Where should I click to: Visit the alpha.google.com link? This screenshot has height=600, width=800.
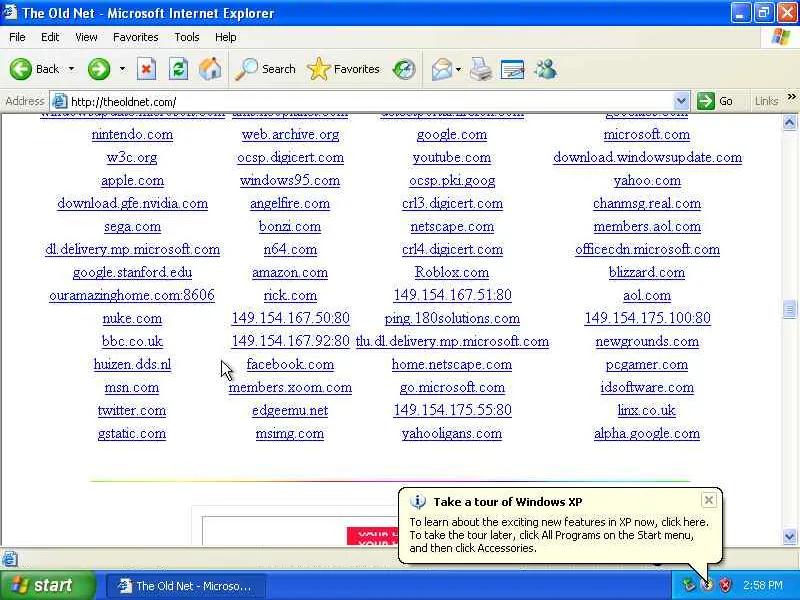(x=647, y=434)
